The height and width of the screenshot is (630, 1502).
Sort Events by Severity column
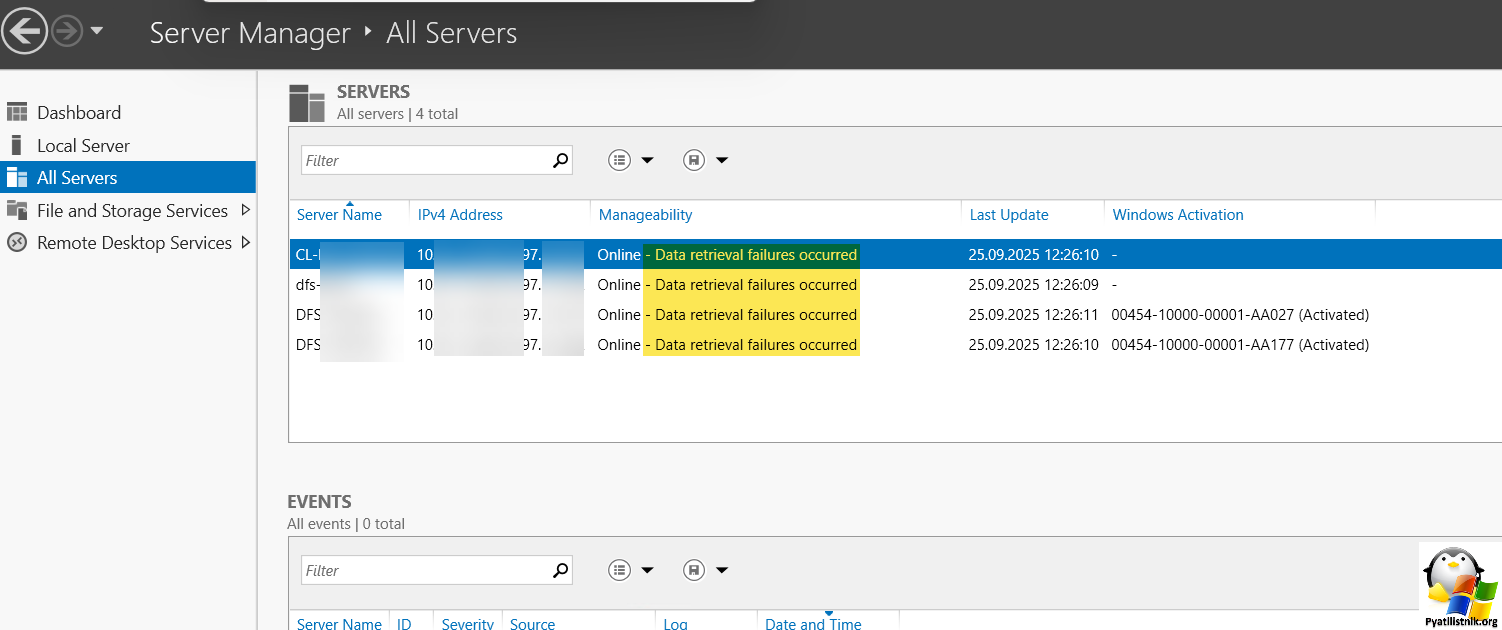(468, 623)
